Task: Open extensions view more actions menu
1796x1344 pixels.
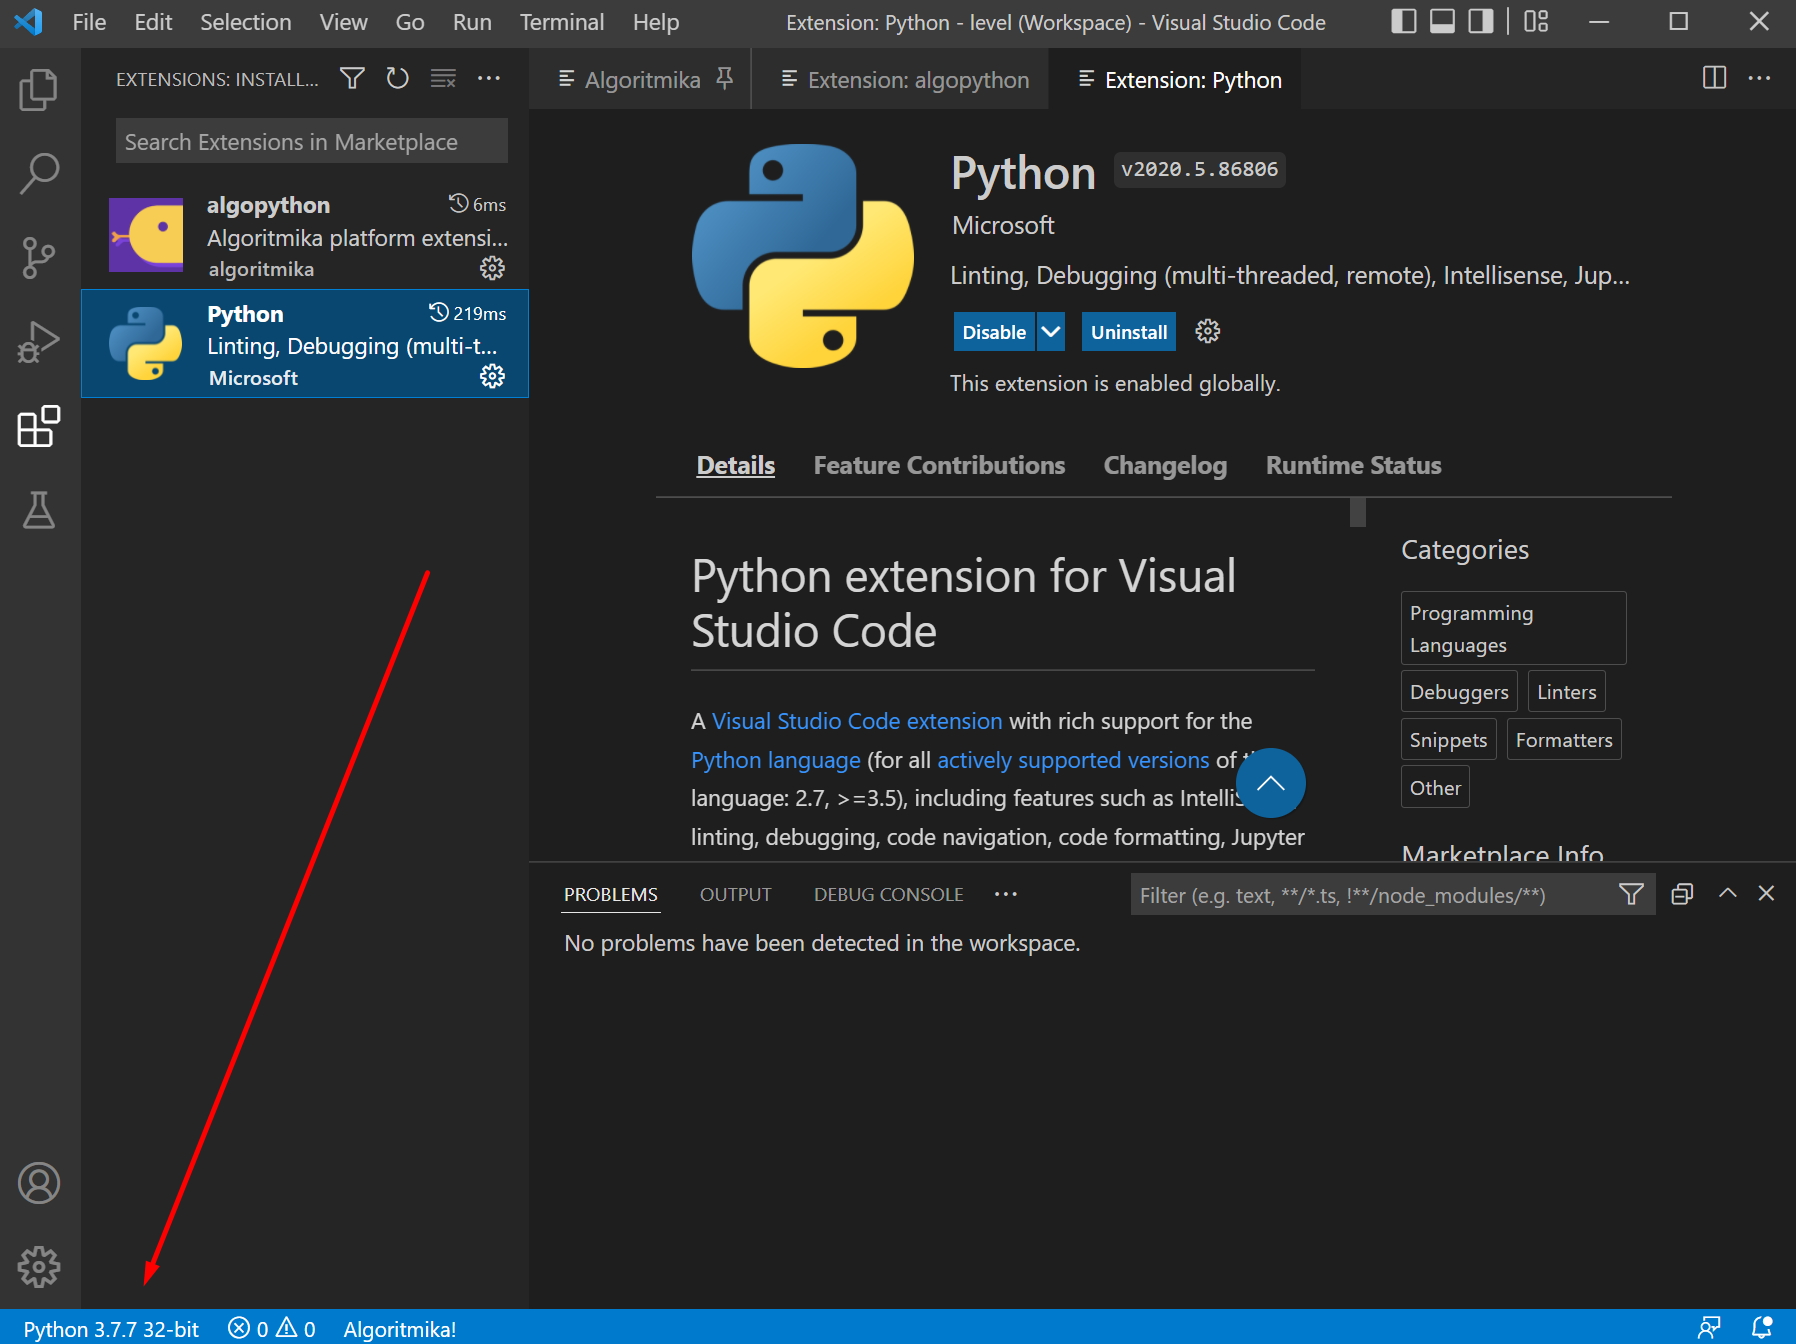Action: point(489,78)
